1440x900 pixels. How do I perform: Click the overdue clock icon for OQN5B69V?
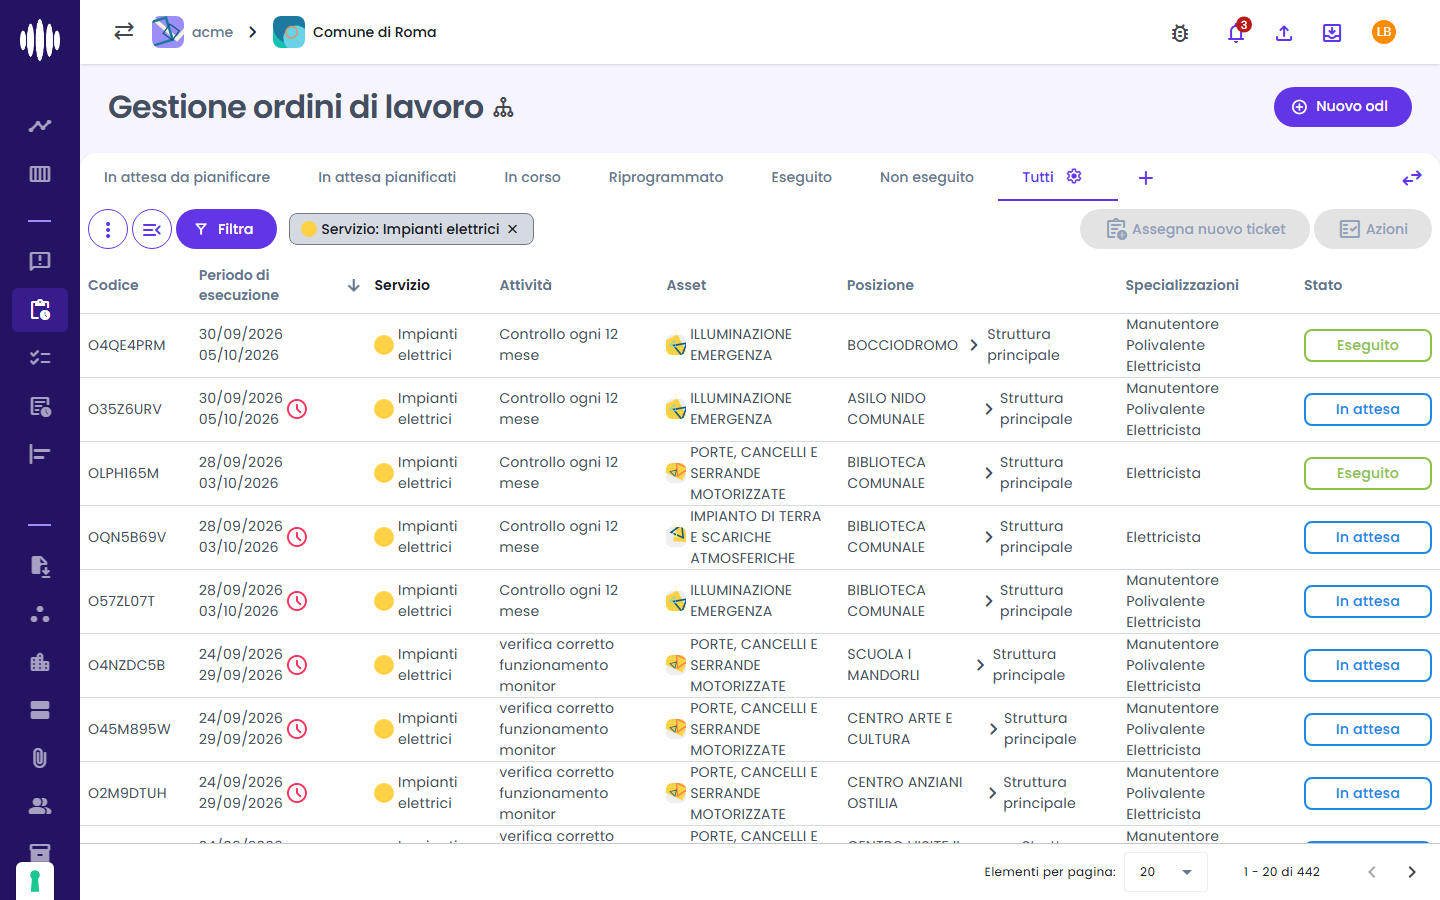pyautogui.click(x=297, y=537)
